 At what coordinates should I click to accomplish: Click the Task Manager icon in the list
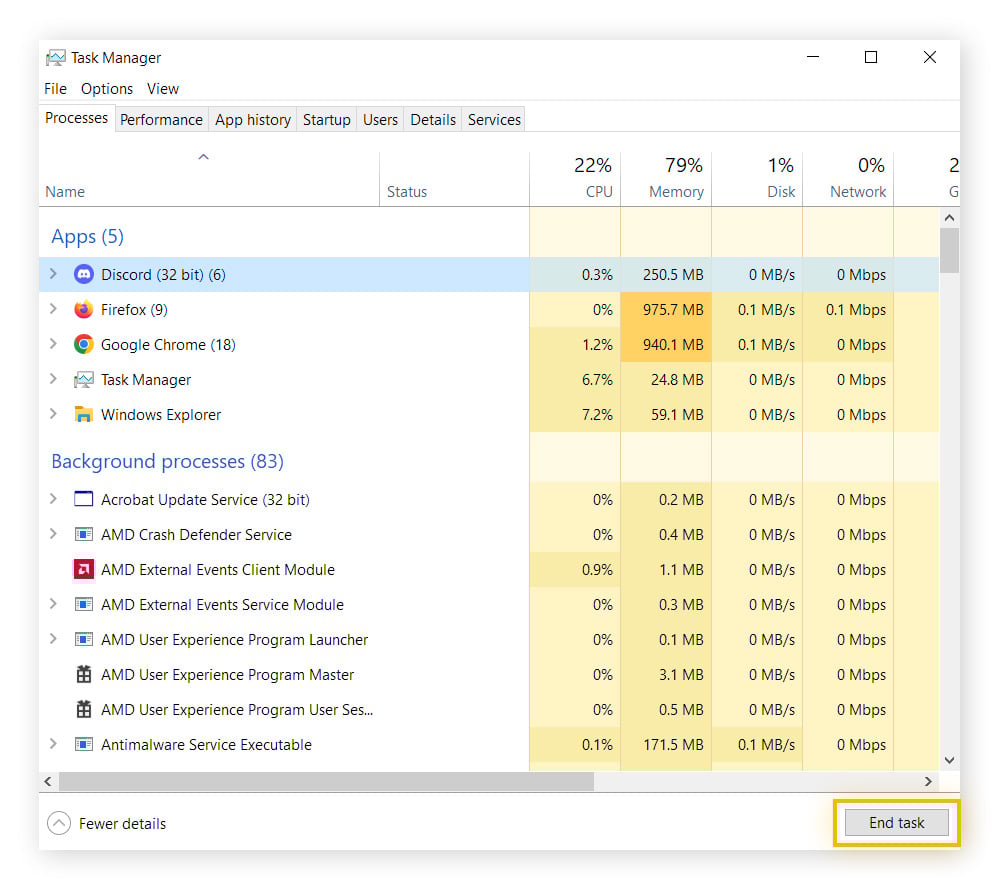[x=83, y=379]
